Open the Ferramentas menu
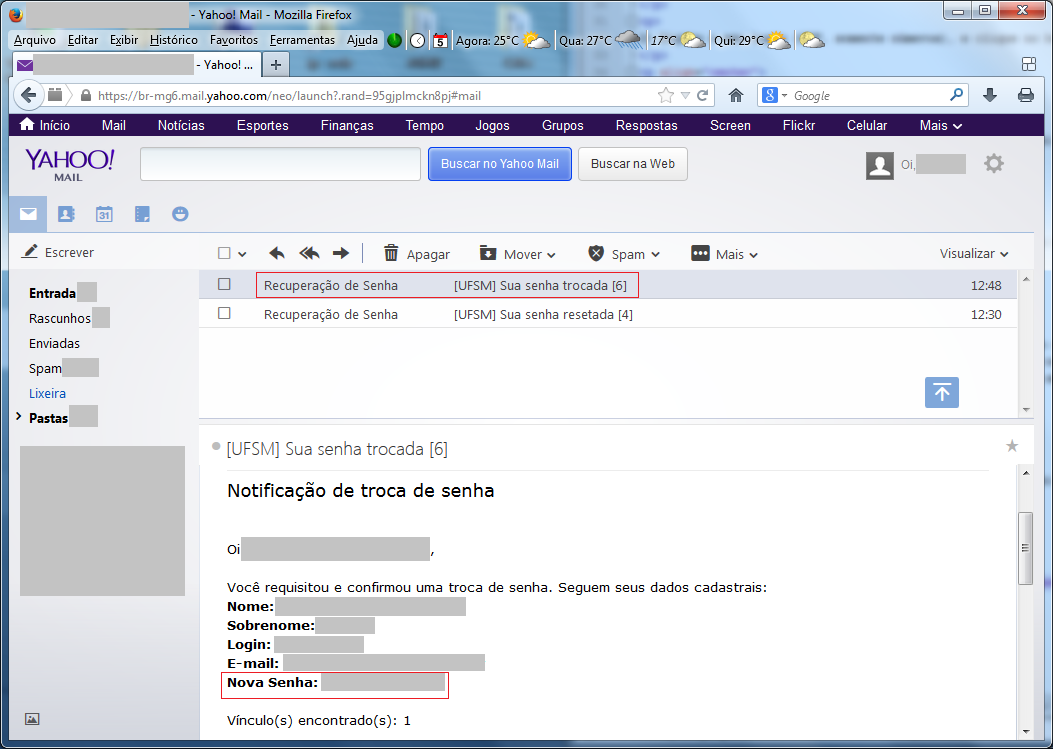 pos(302,40)
